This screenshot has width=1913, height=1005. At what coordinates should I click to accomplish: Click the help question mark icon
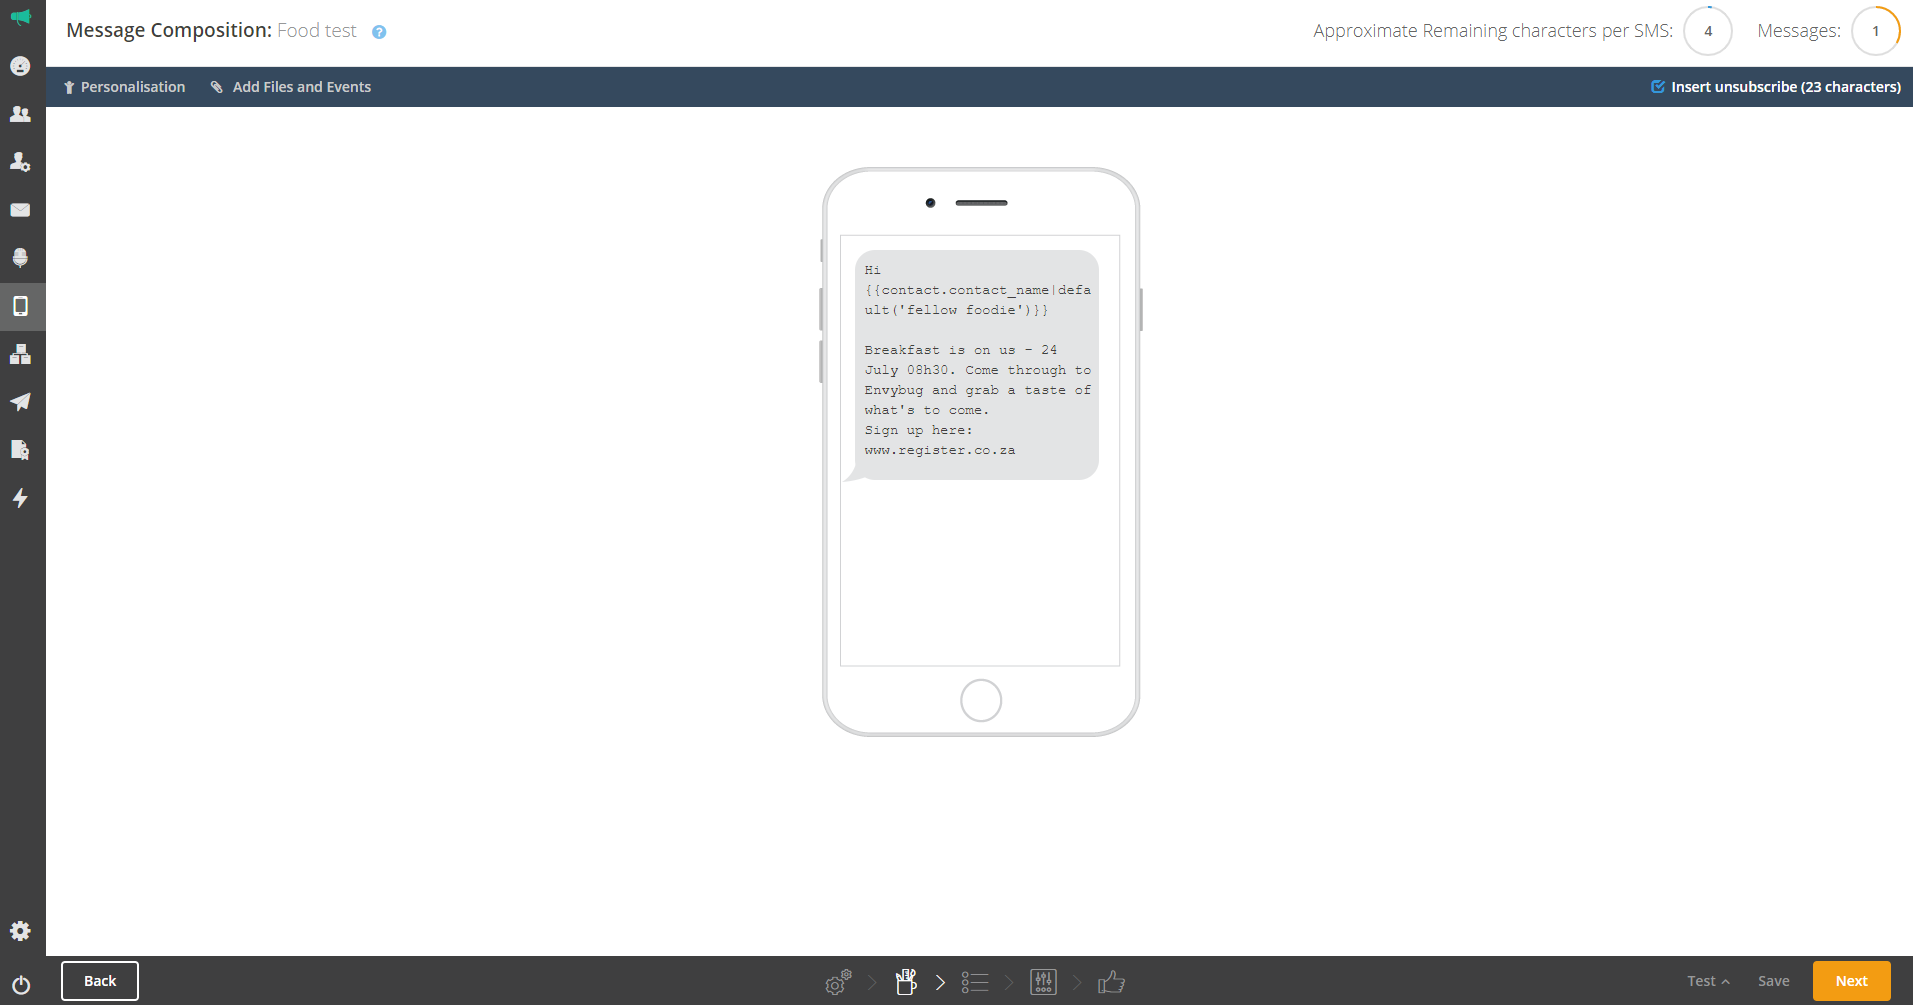(x=379, y=32)
